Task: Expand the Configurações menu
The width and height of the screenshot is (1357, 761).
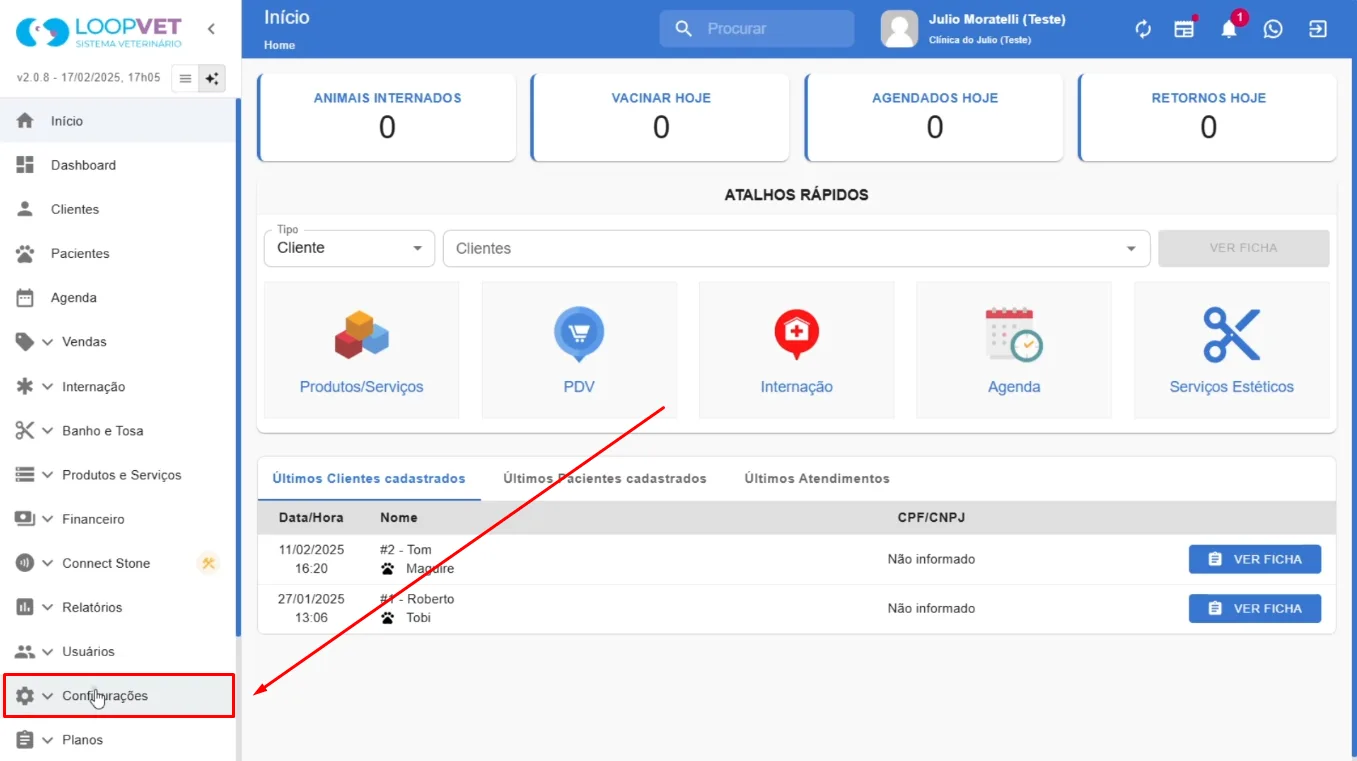Action: coord(118,696)
